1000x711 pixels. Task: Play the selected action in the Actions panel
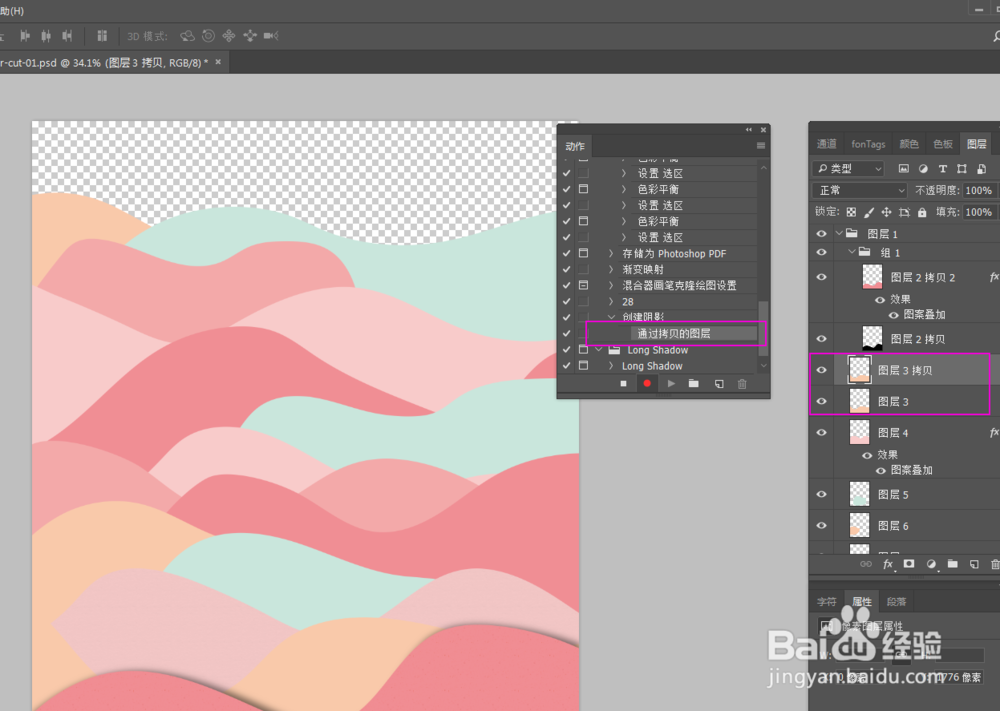[x=671, y=383]
